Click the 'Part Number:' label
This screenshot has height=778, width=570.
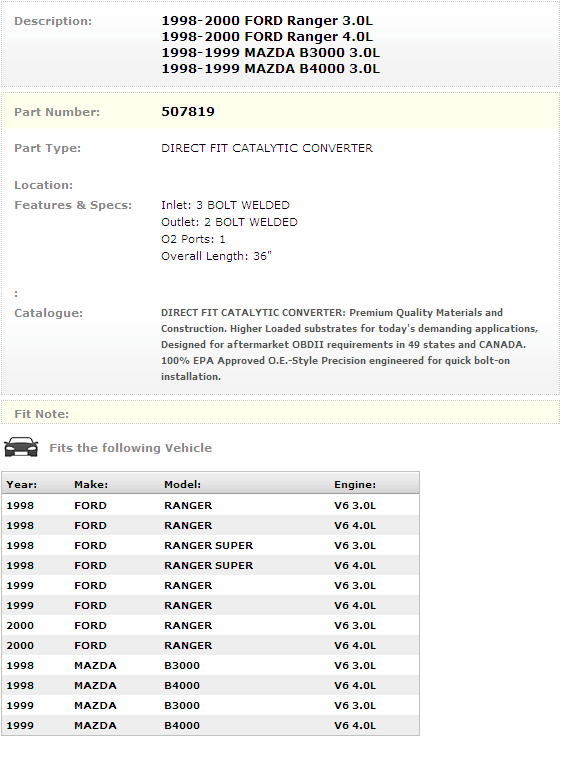pyautogui.click(x=57, y=112)
